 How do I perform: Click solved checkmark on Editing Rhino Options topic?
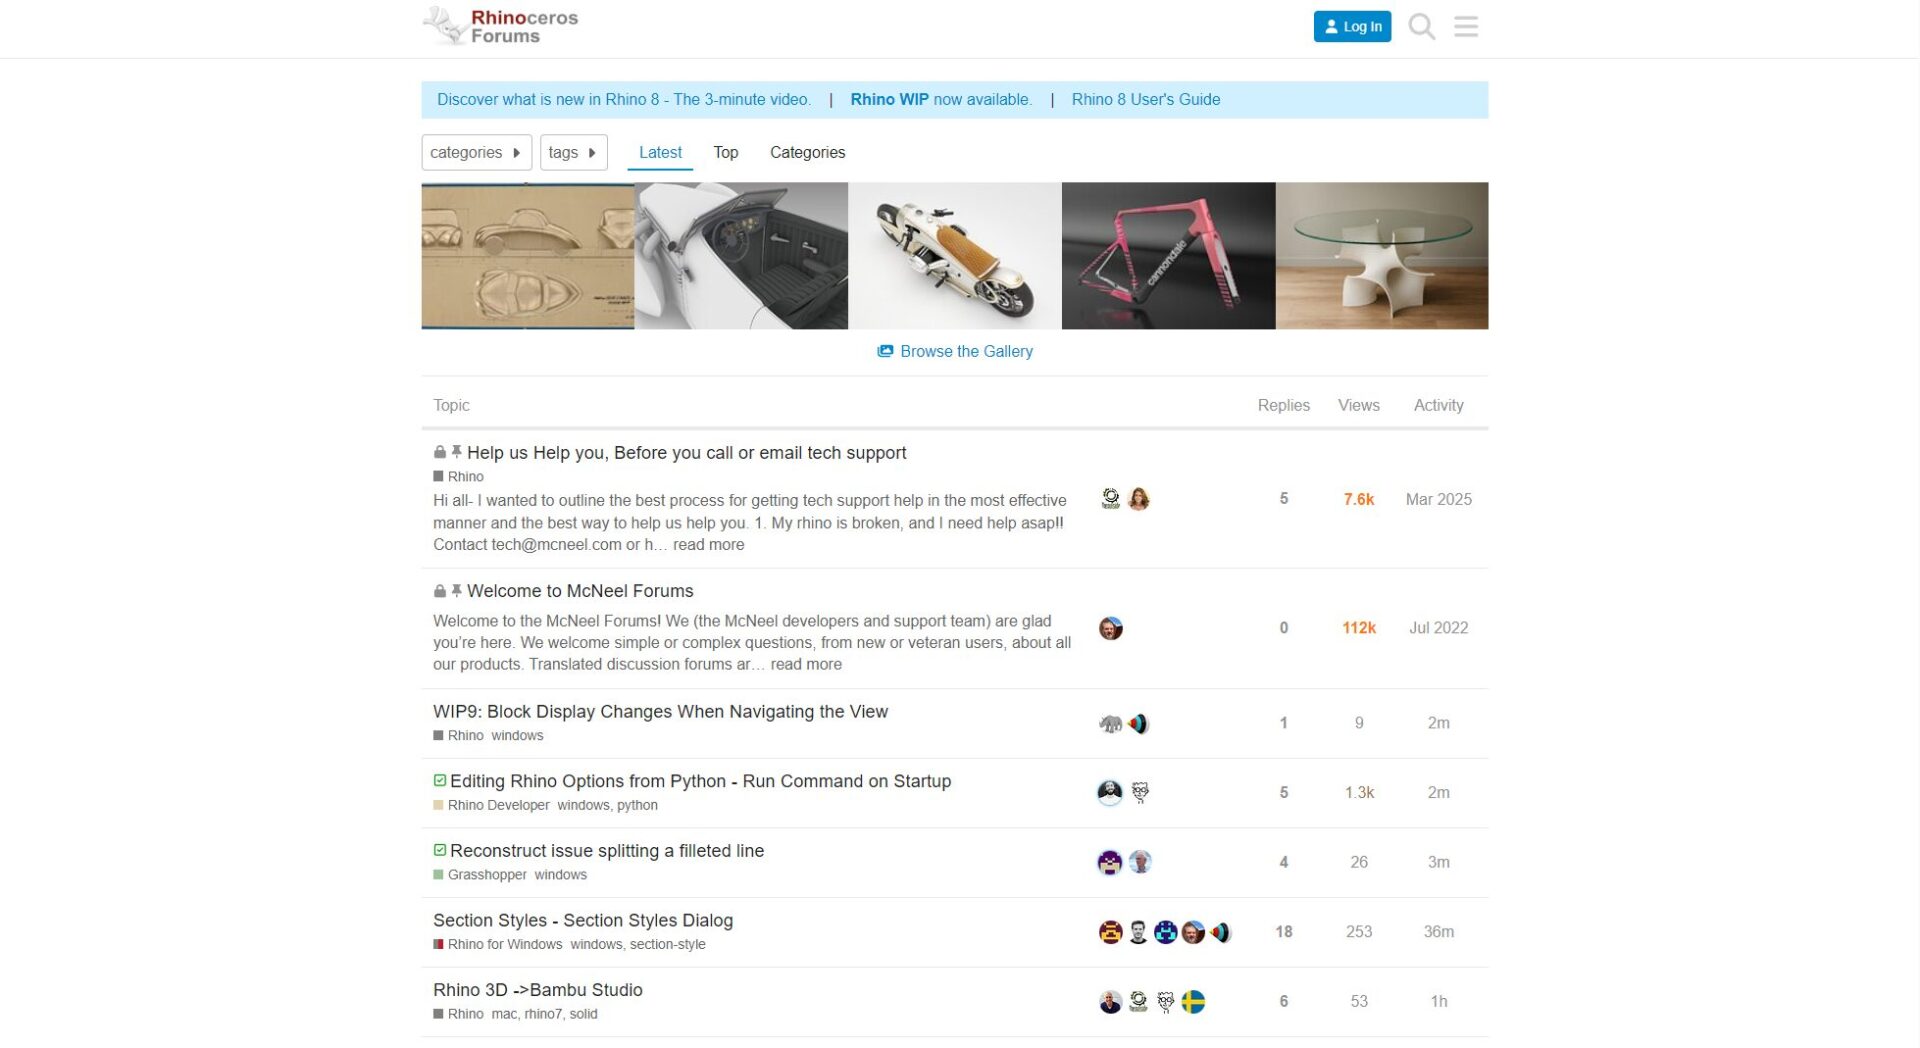click(x=440, y=781)
